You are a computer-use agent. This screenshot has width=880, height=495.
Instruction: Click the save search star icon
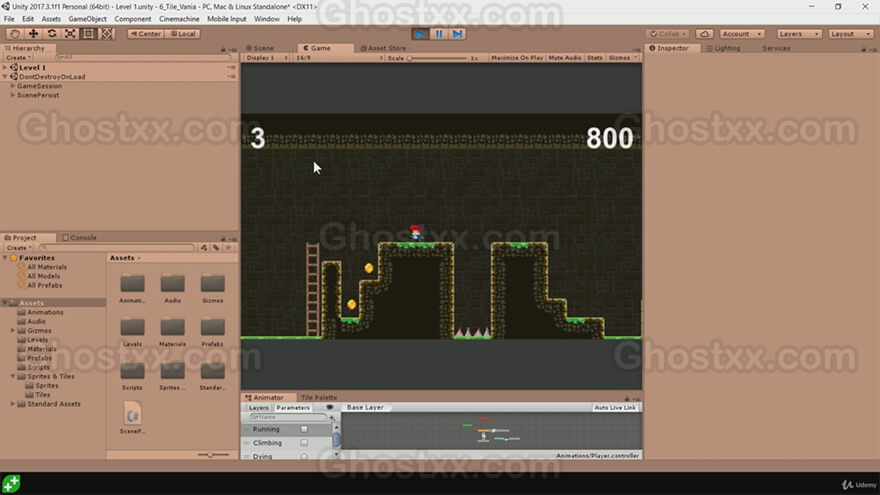pos(228,248)
